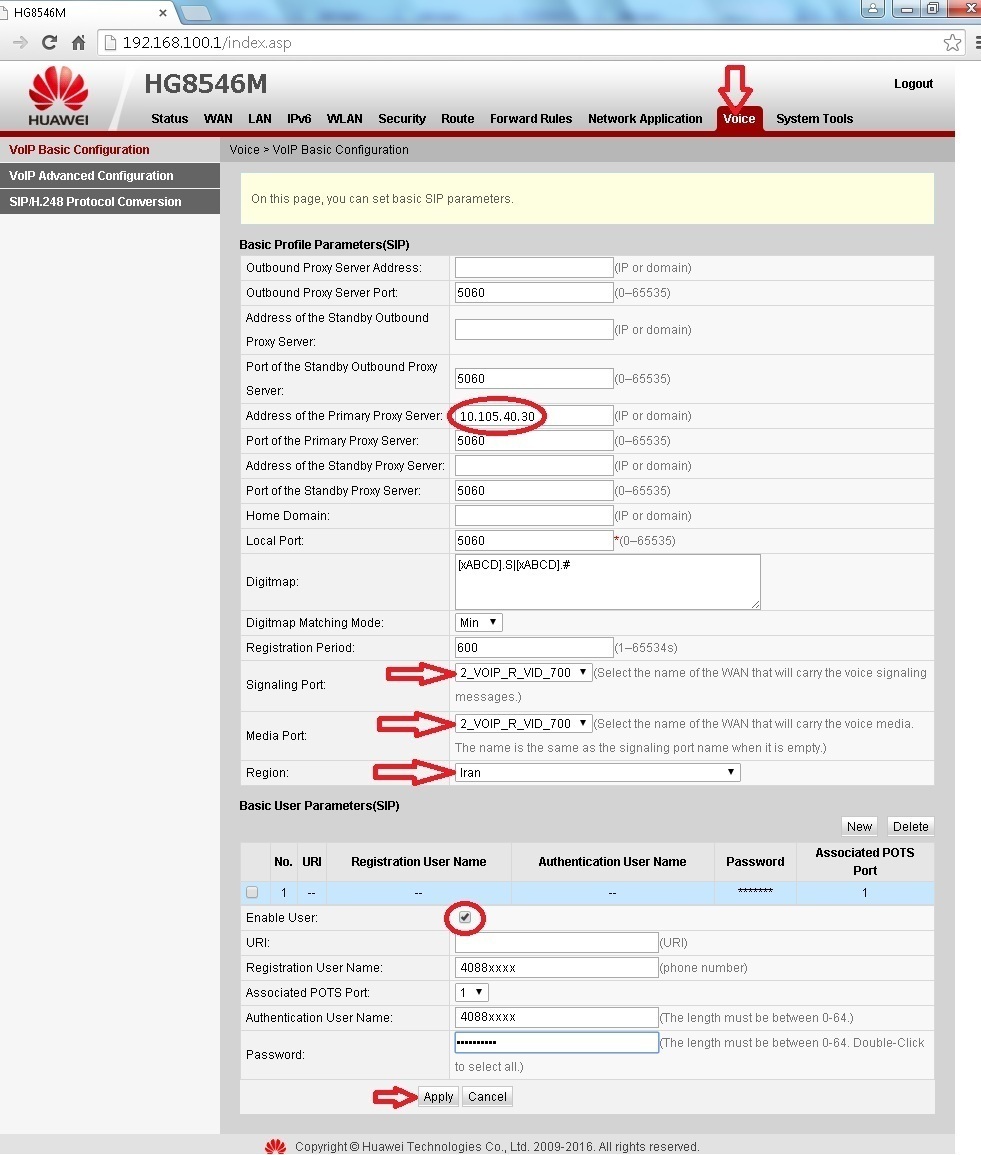
Task: Switch to the WLAN tab
Action: [344, 119]
